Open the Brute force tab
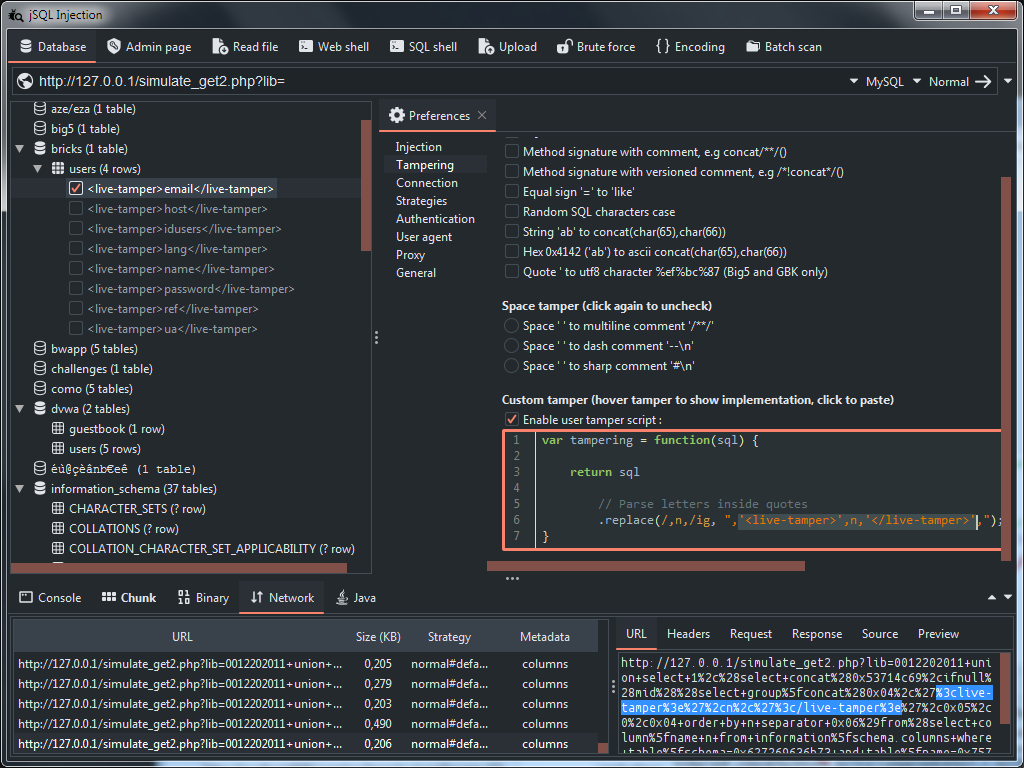 (595, 47)
